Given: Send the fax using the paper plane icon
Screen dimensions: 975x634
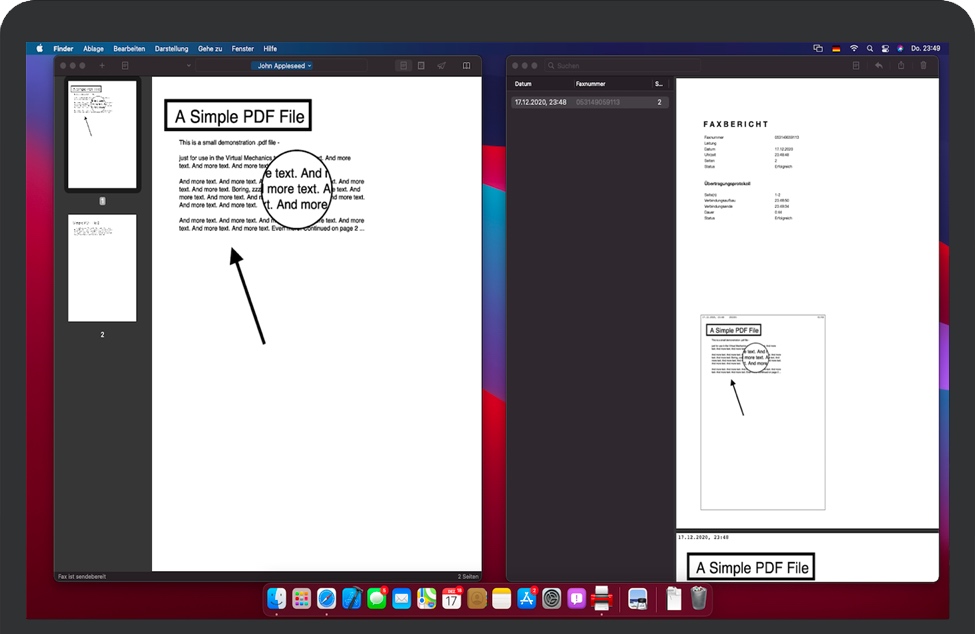Looking at the screenshot, I should coord(441,65).
